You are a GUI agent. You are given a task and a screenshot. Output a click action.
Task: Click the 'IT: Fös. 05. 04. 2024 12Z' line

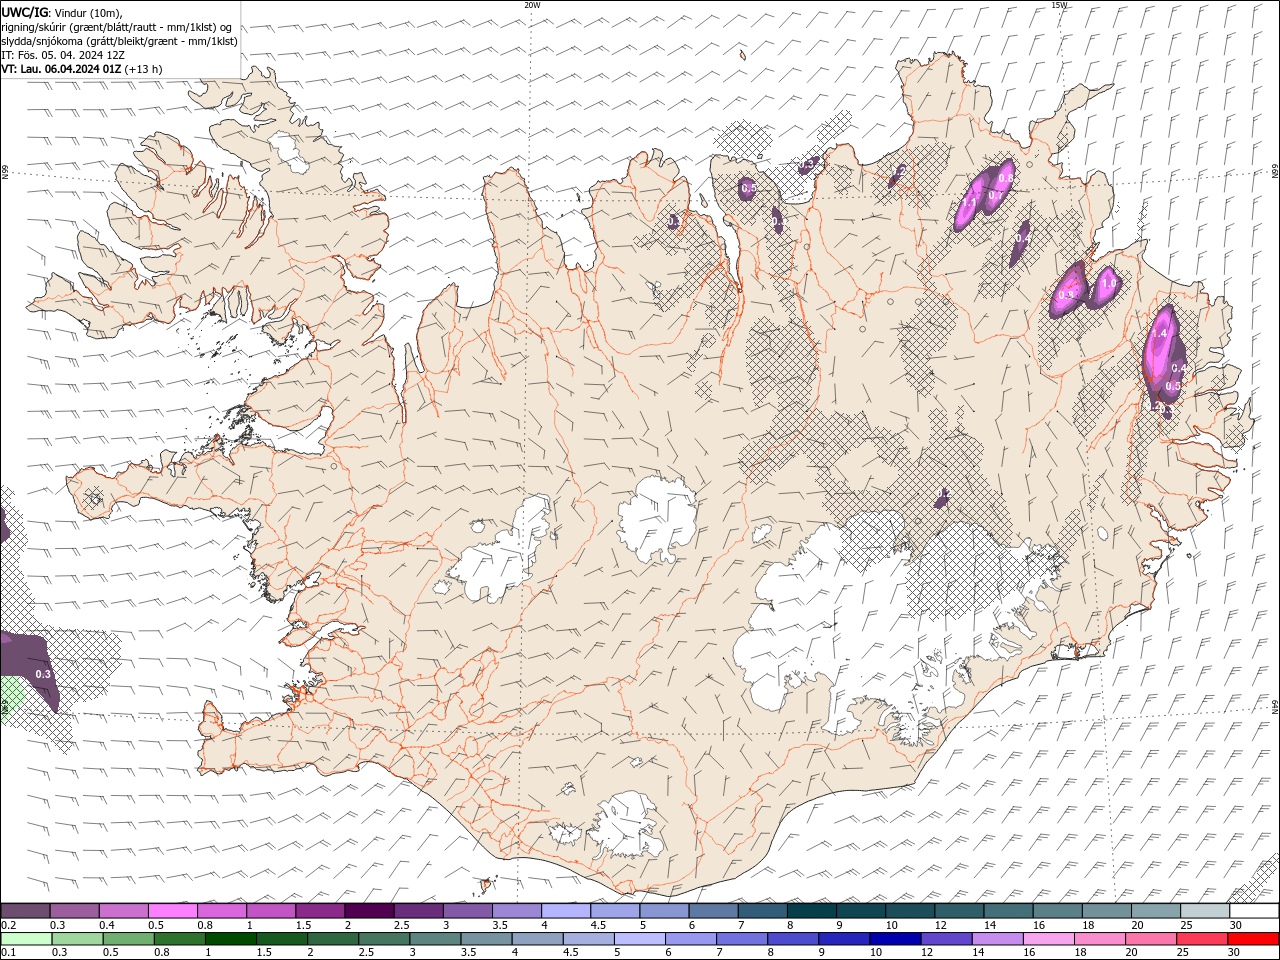click(x=63, y=55)
